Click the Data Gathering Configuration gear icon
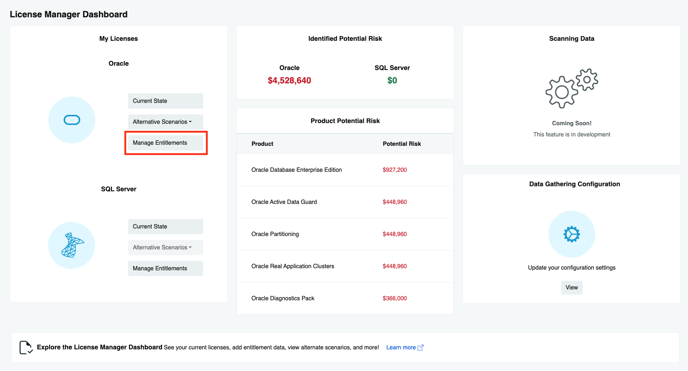 571,234
